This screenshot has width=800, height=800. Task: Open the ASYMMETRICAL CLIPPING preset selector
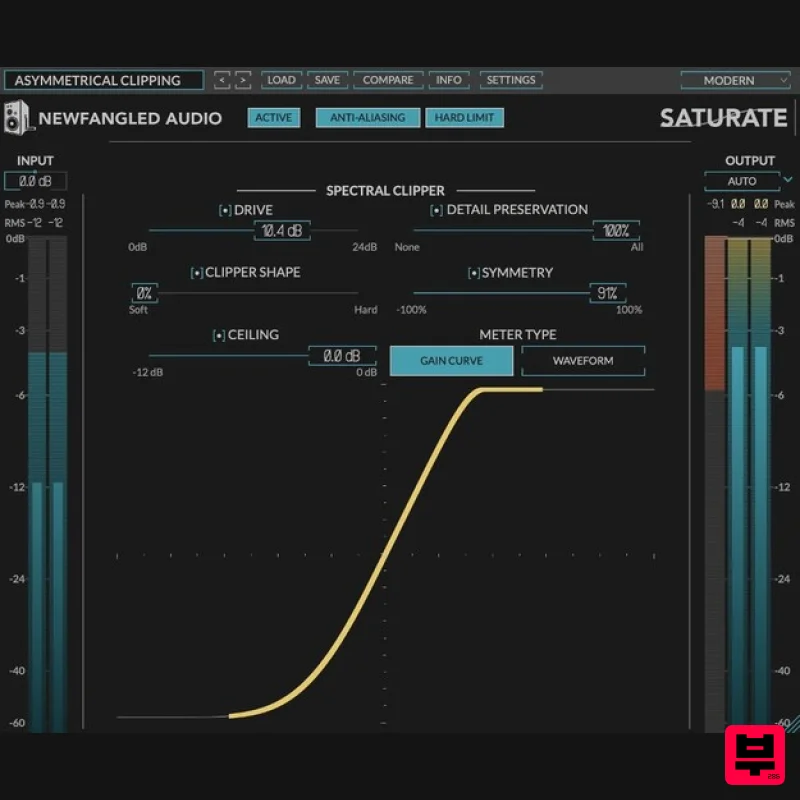[x=103, y=80]
